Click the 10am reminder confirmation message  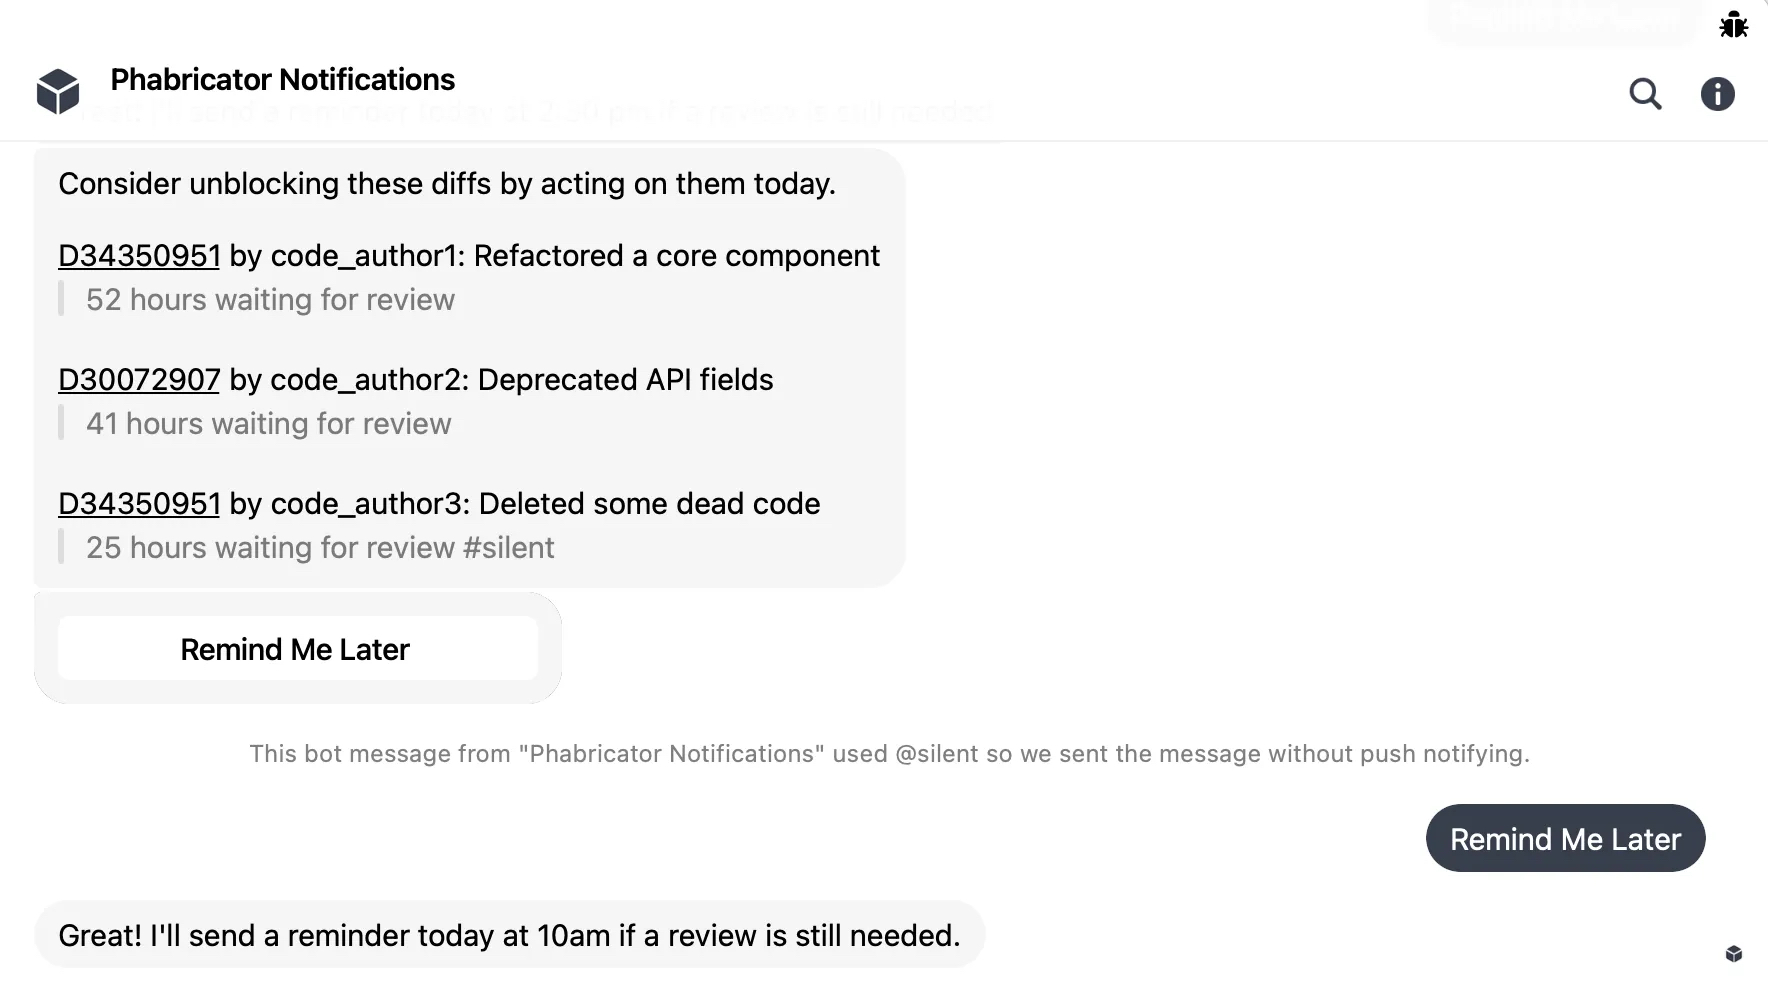point(509,935)
